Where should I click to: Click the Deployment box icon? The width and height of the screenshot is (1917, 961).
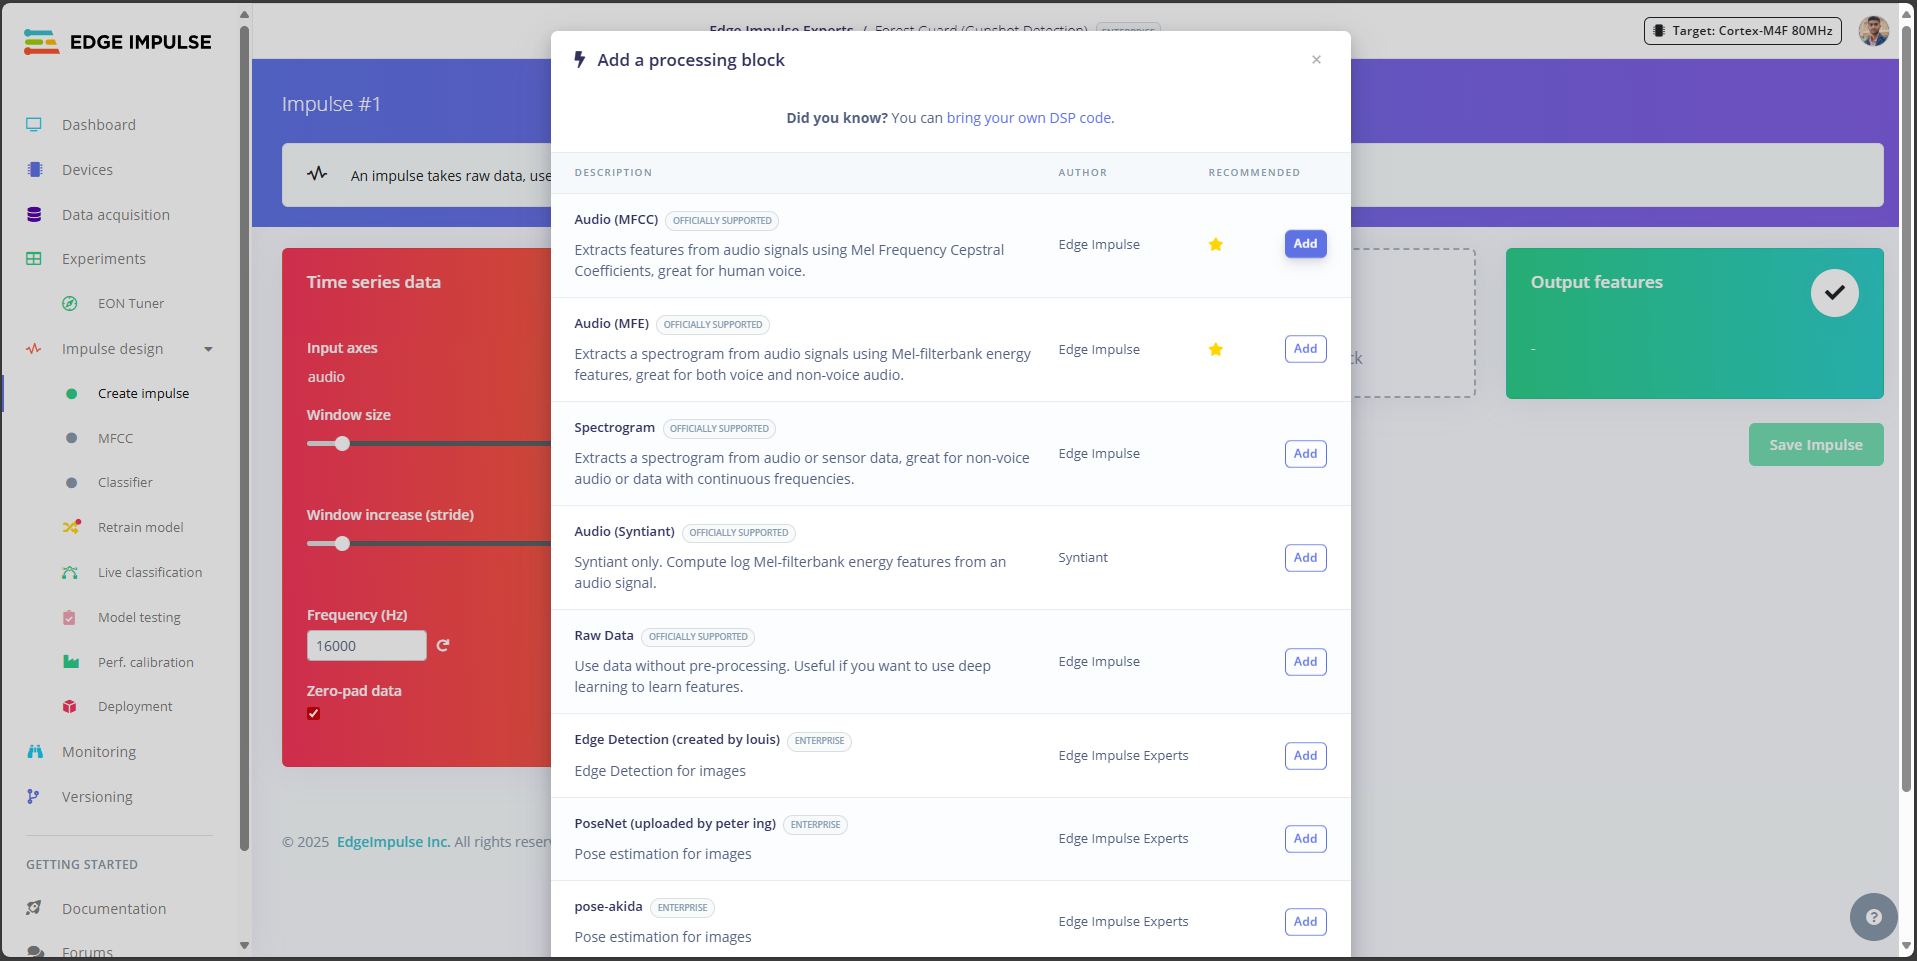click(70, 707)
